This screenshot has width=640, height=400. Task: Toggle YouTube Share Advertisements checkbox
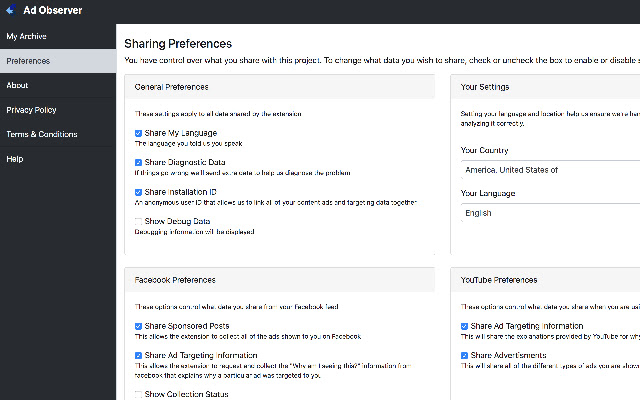[x=464, y=356]
